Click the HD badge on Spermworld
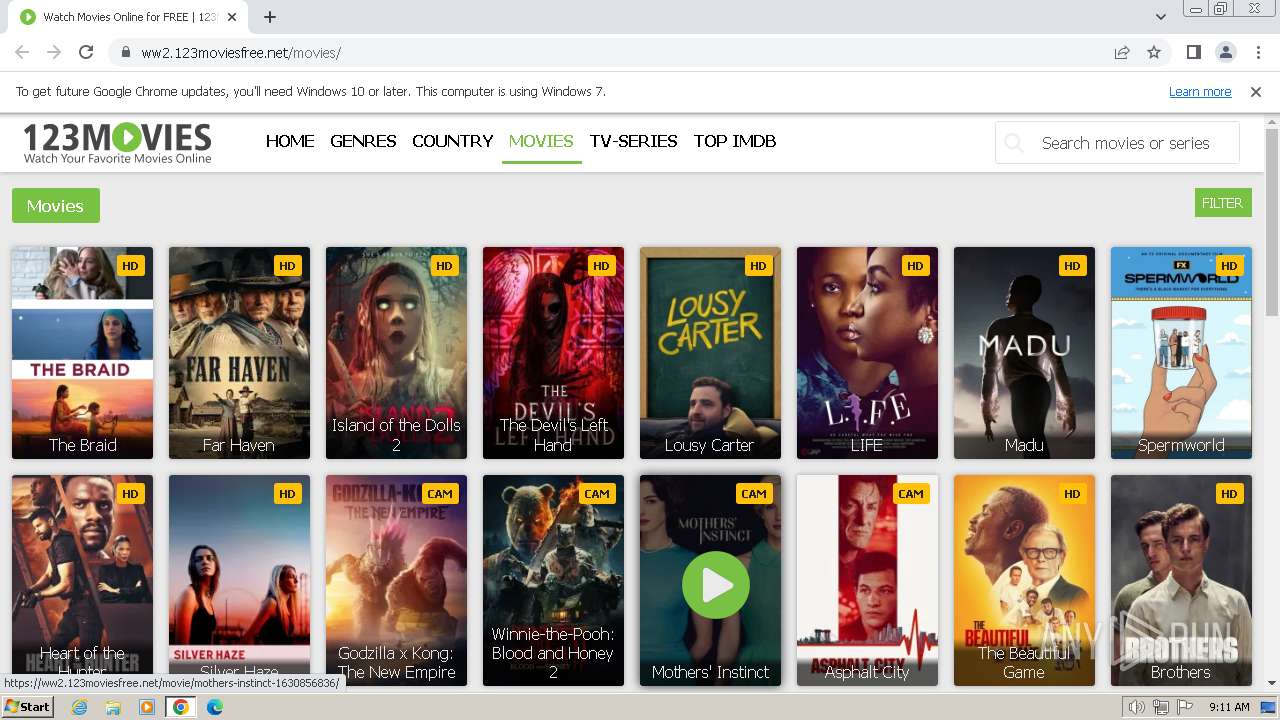Viewport: 1280px width, 720px height. point(1229,266)
